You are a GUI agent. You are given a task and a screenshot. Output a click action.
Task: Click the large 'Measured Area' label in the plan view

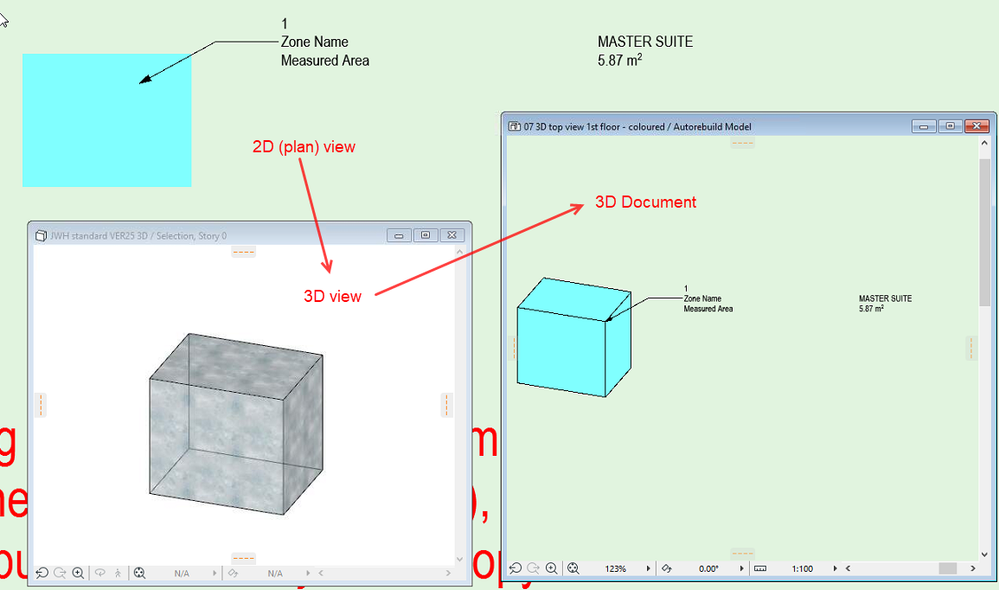(x=325, y=61)
